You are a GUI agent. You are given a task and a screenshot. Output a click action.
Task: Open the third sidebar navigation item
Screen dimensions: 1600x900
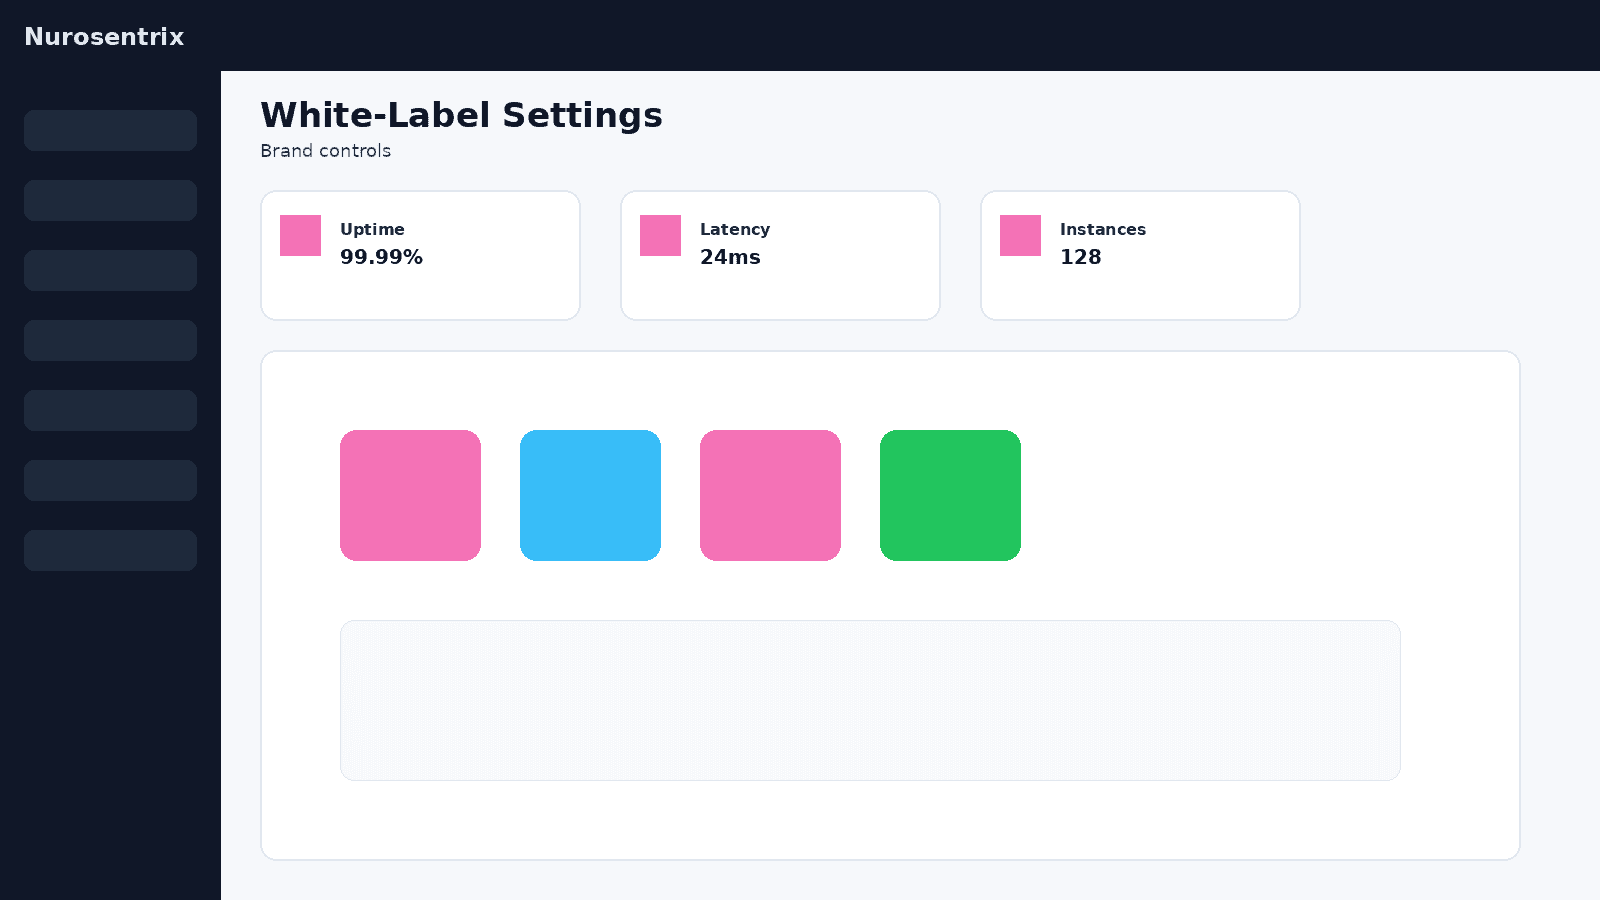tap(110, 270)
